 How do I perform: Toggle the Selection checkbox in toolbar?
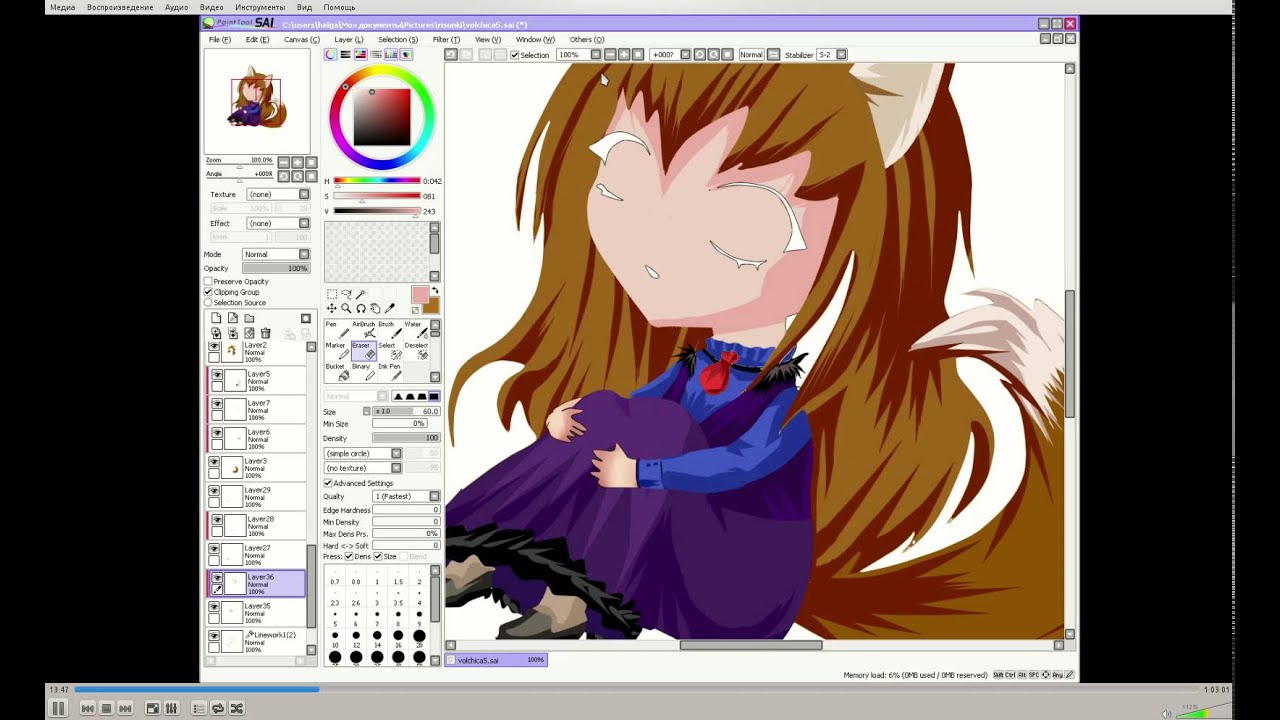[x=515, y=55]
